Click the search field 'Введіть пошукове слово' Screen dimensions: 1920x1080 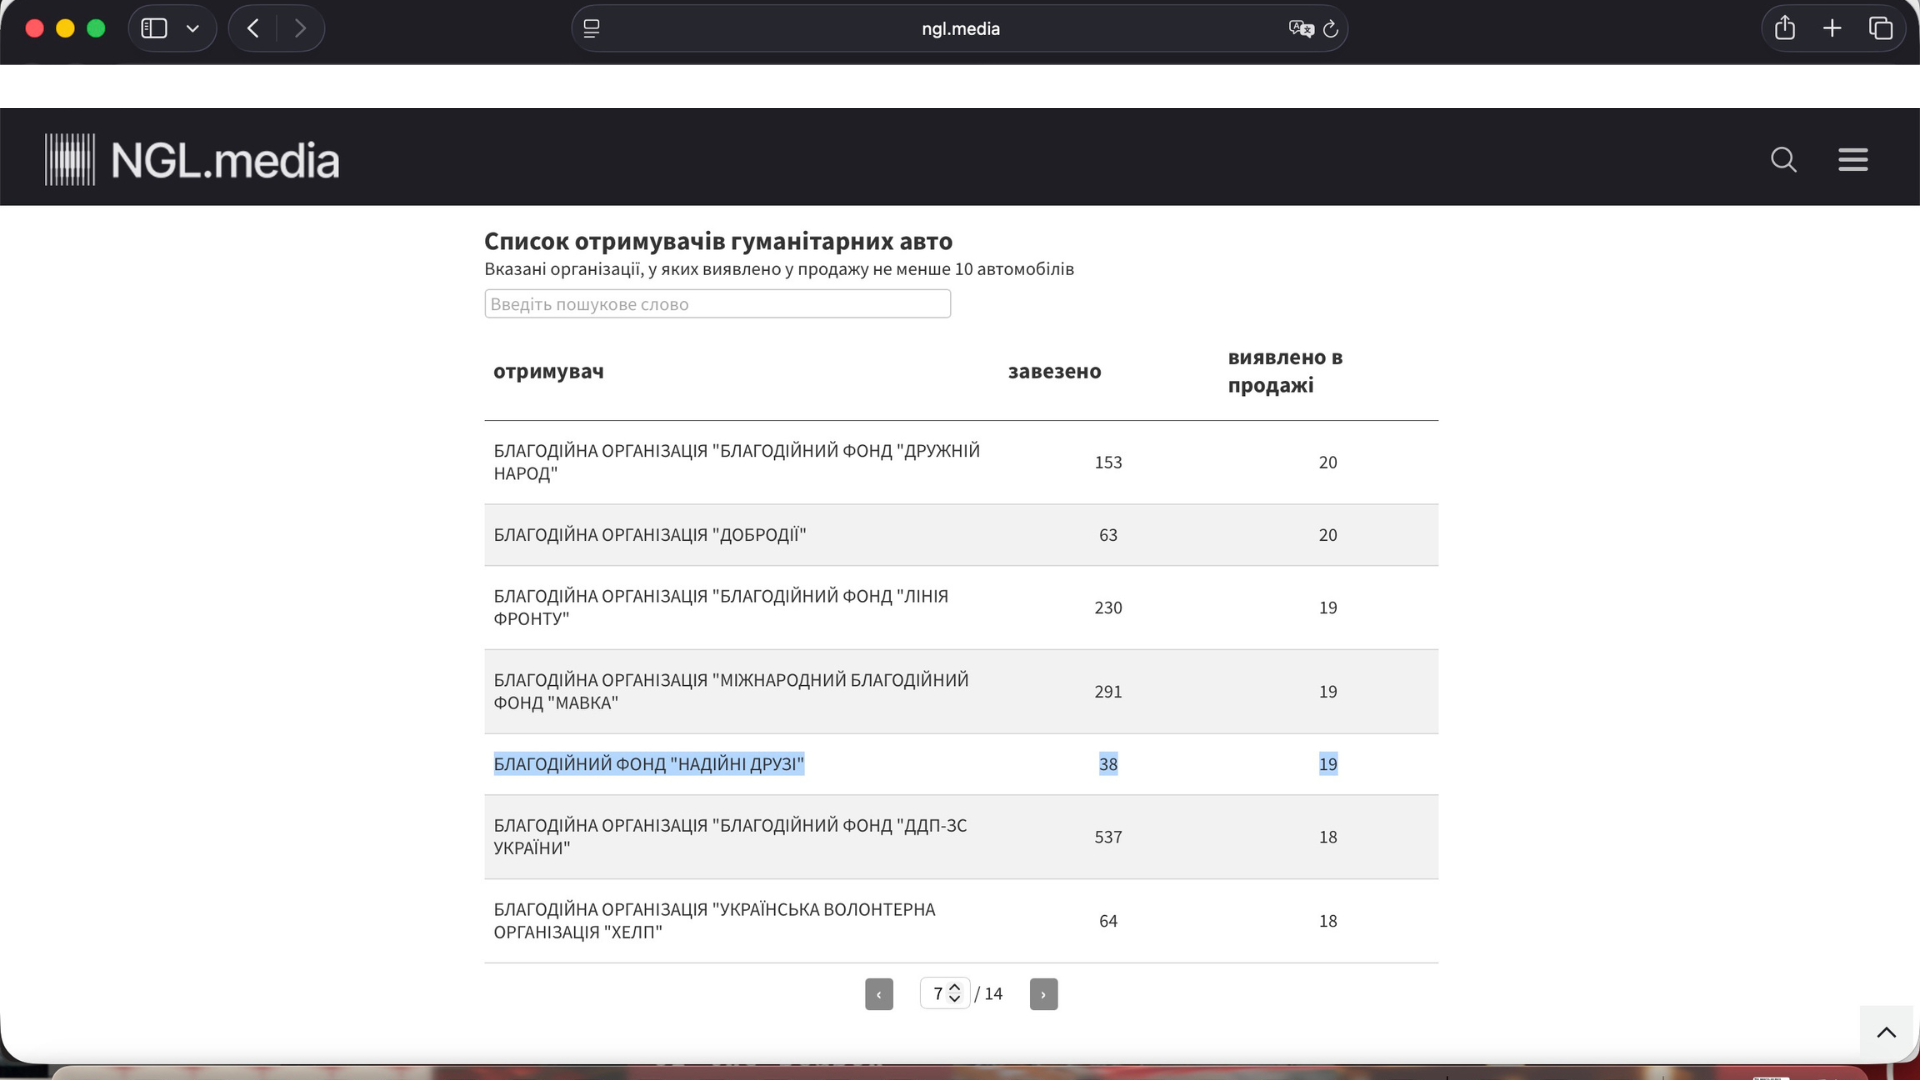click(717, 303)
